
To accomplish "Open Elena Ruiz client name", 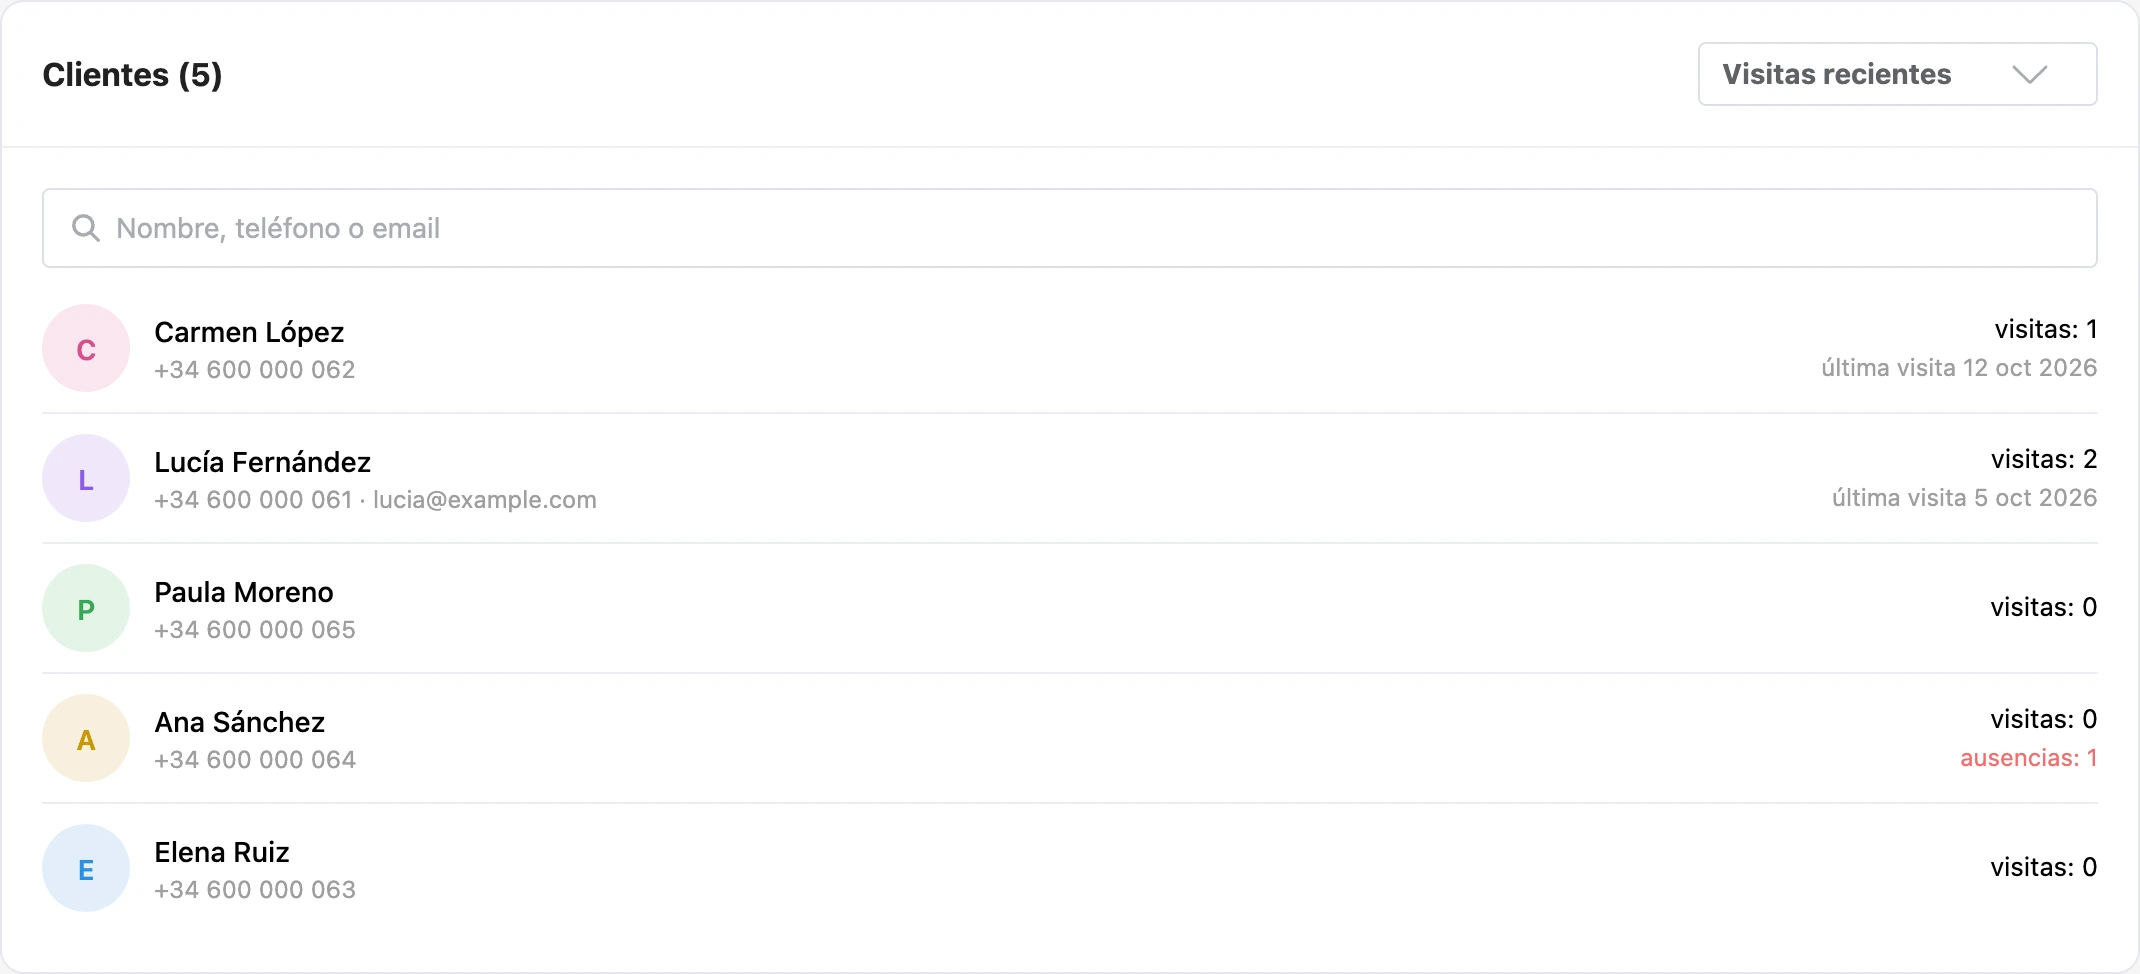I will point(222,852).
